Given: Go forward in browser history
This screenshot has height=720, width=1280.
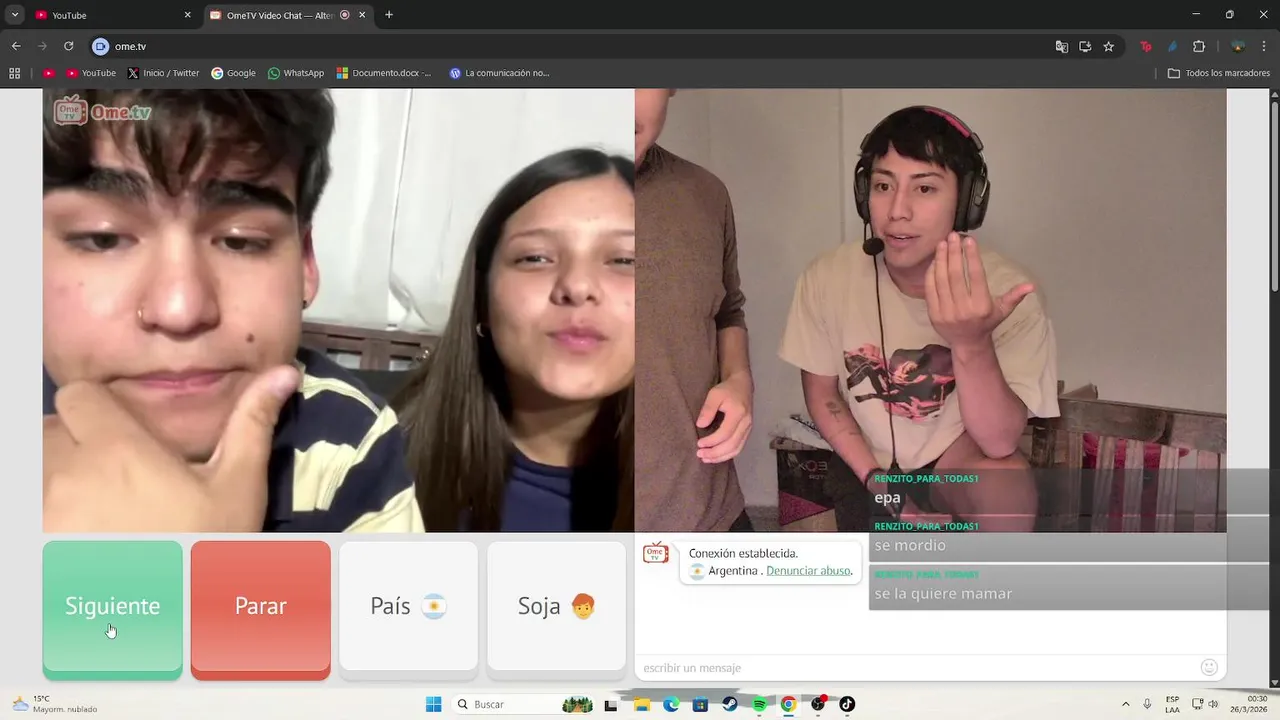Looking at the screenshot, I should pyautogui.click(x=42, y=46).
